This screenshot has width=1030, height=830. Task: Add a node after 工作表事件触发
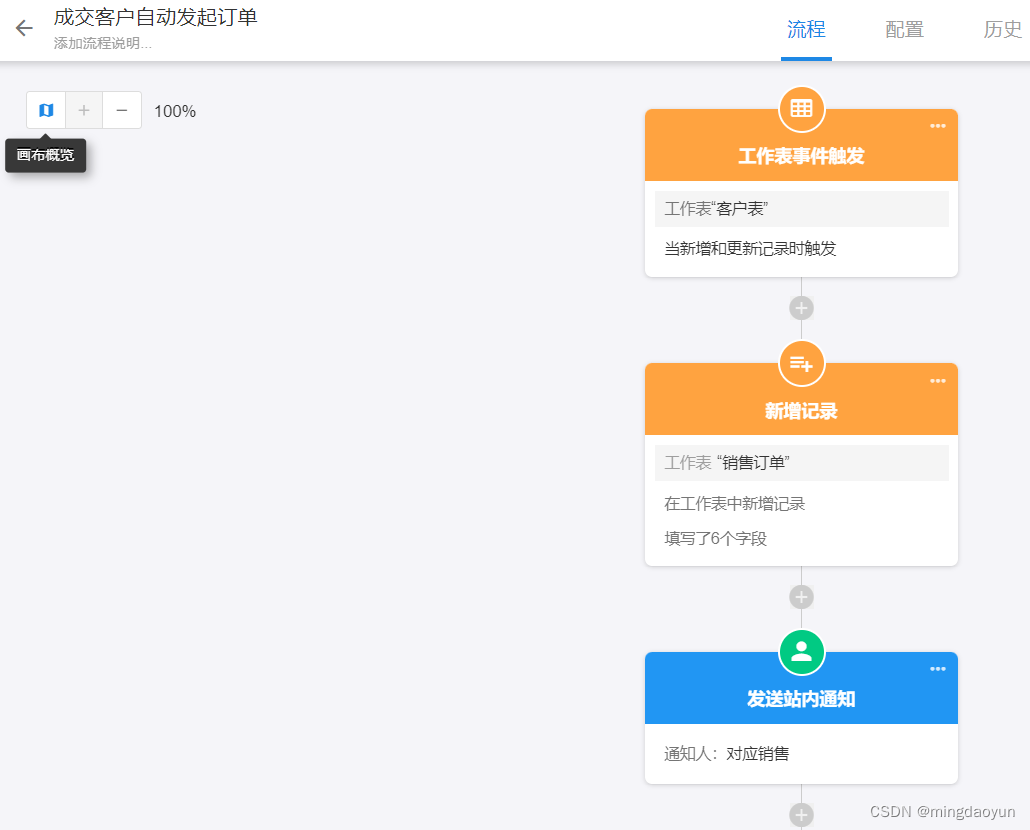801,308
